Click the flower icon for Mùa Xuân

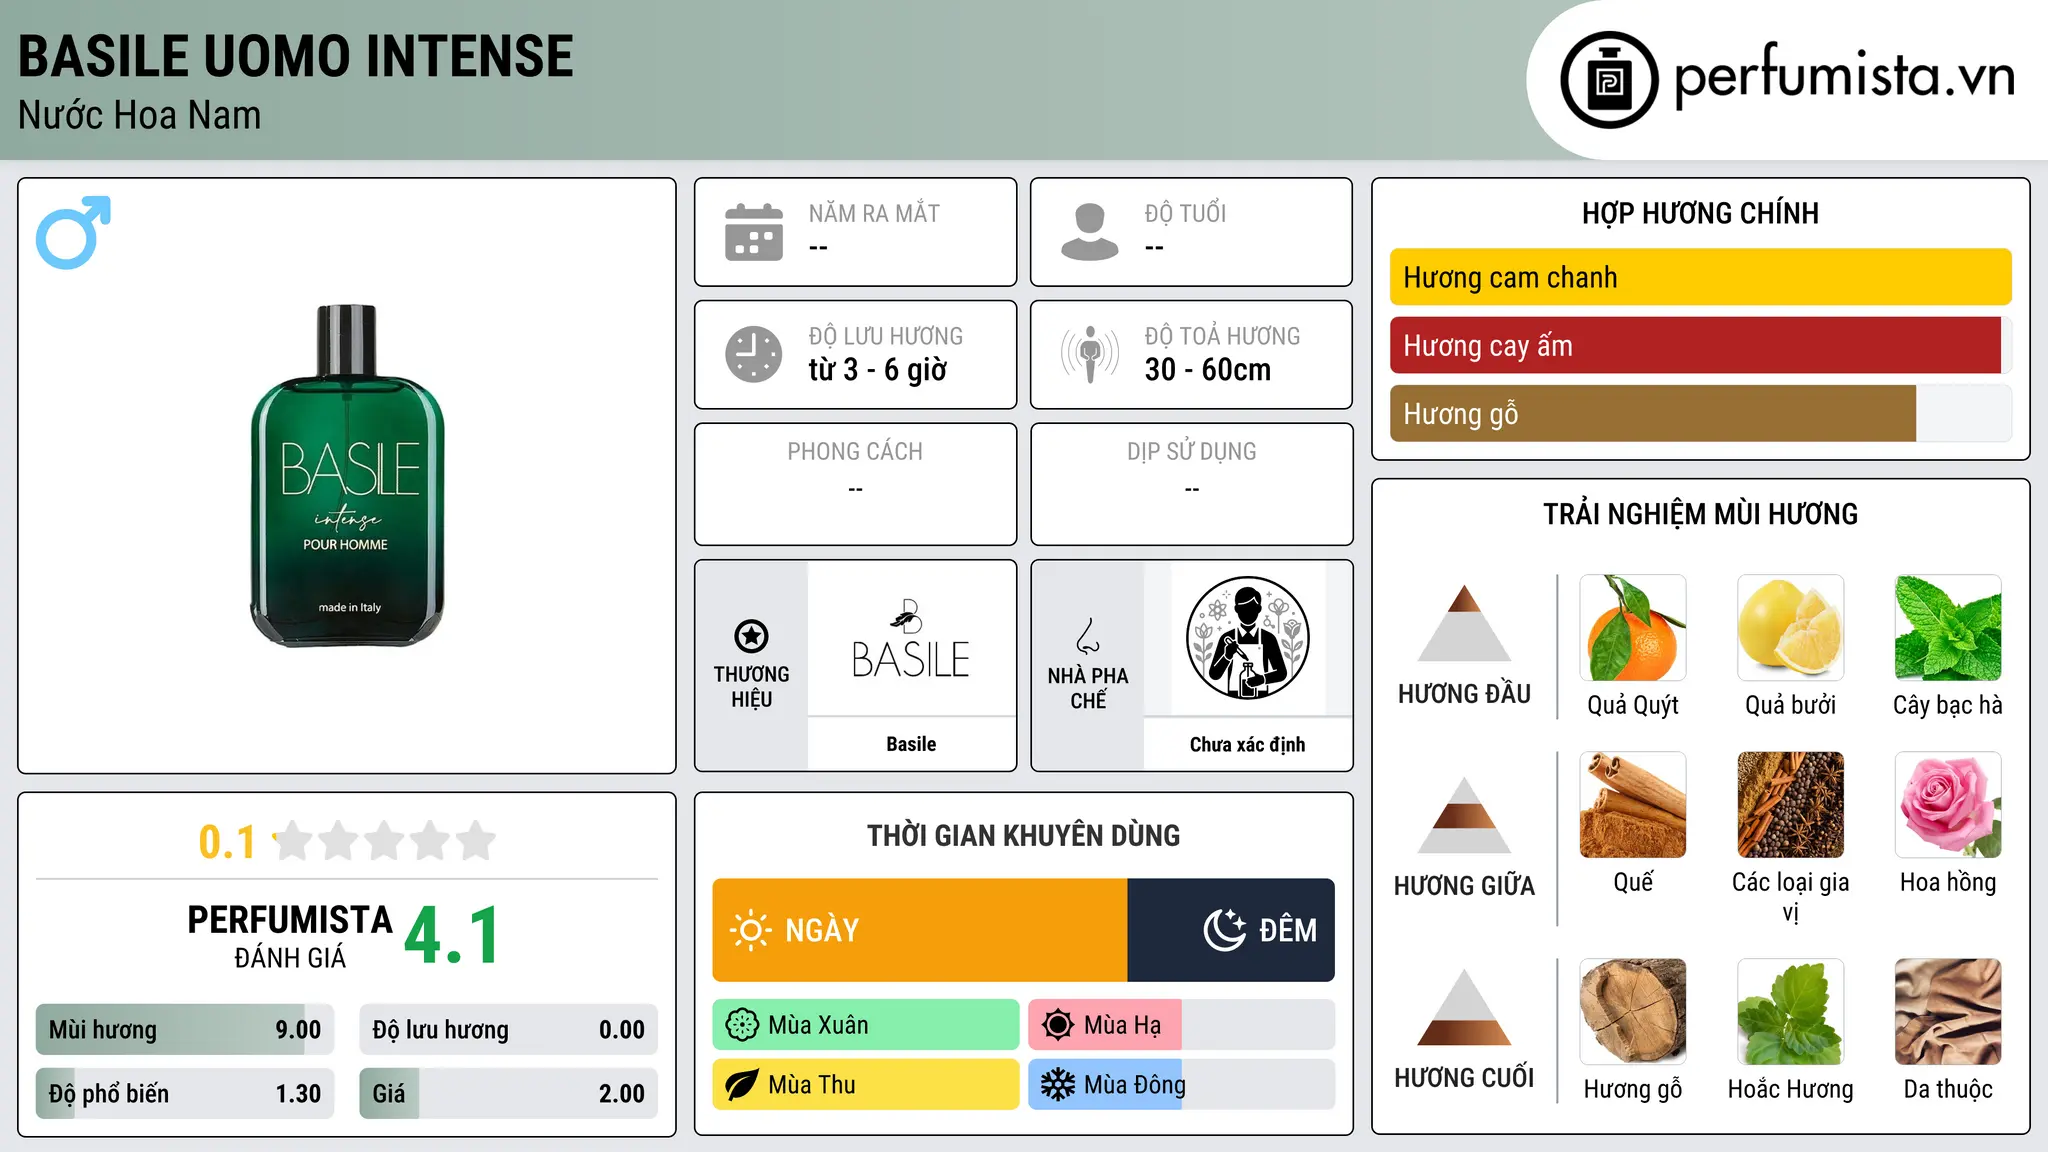[x=742, y=1025]
